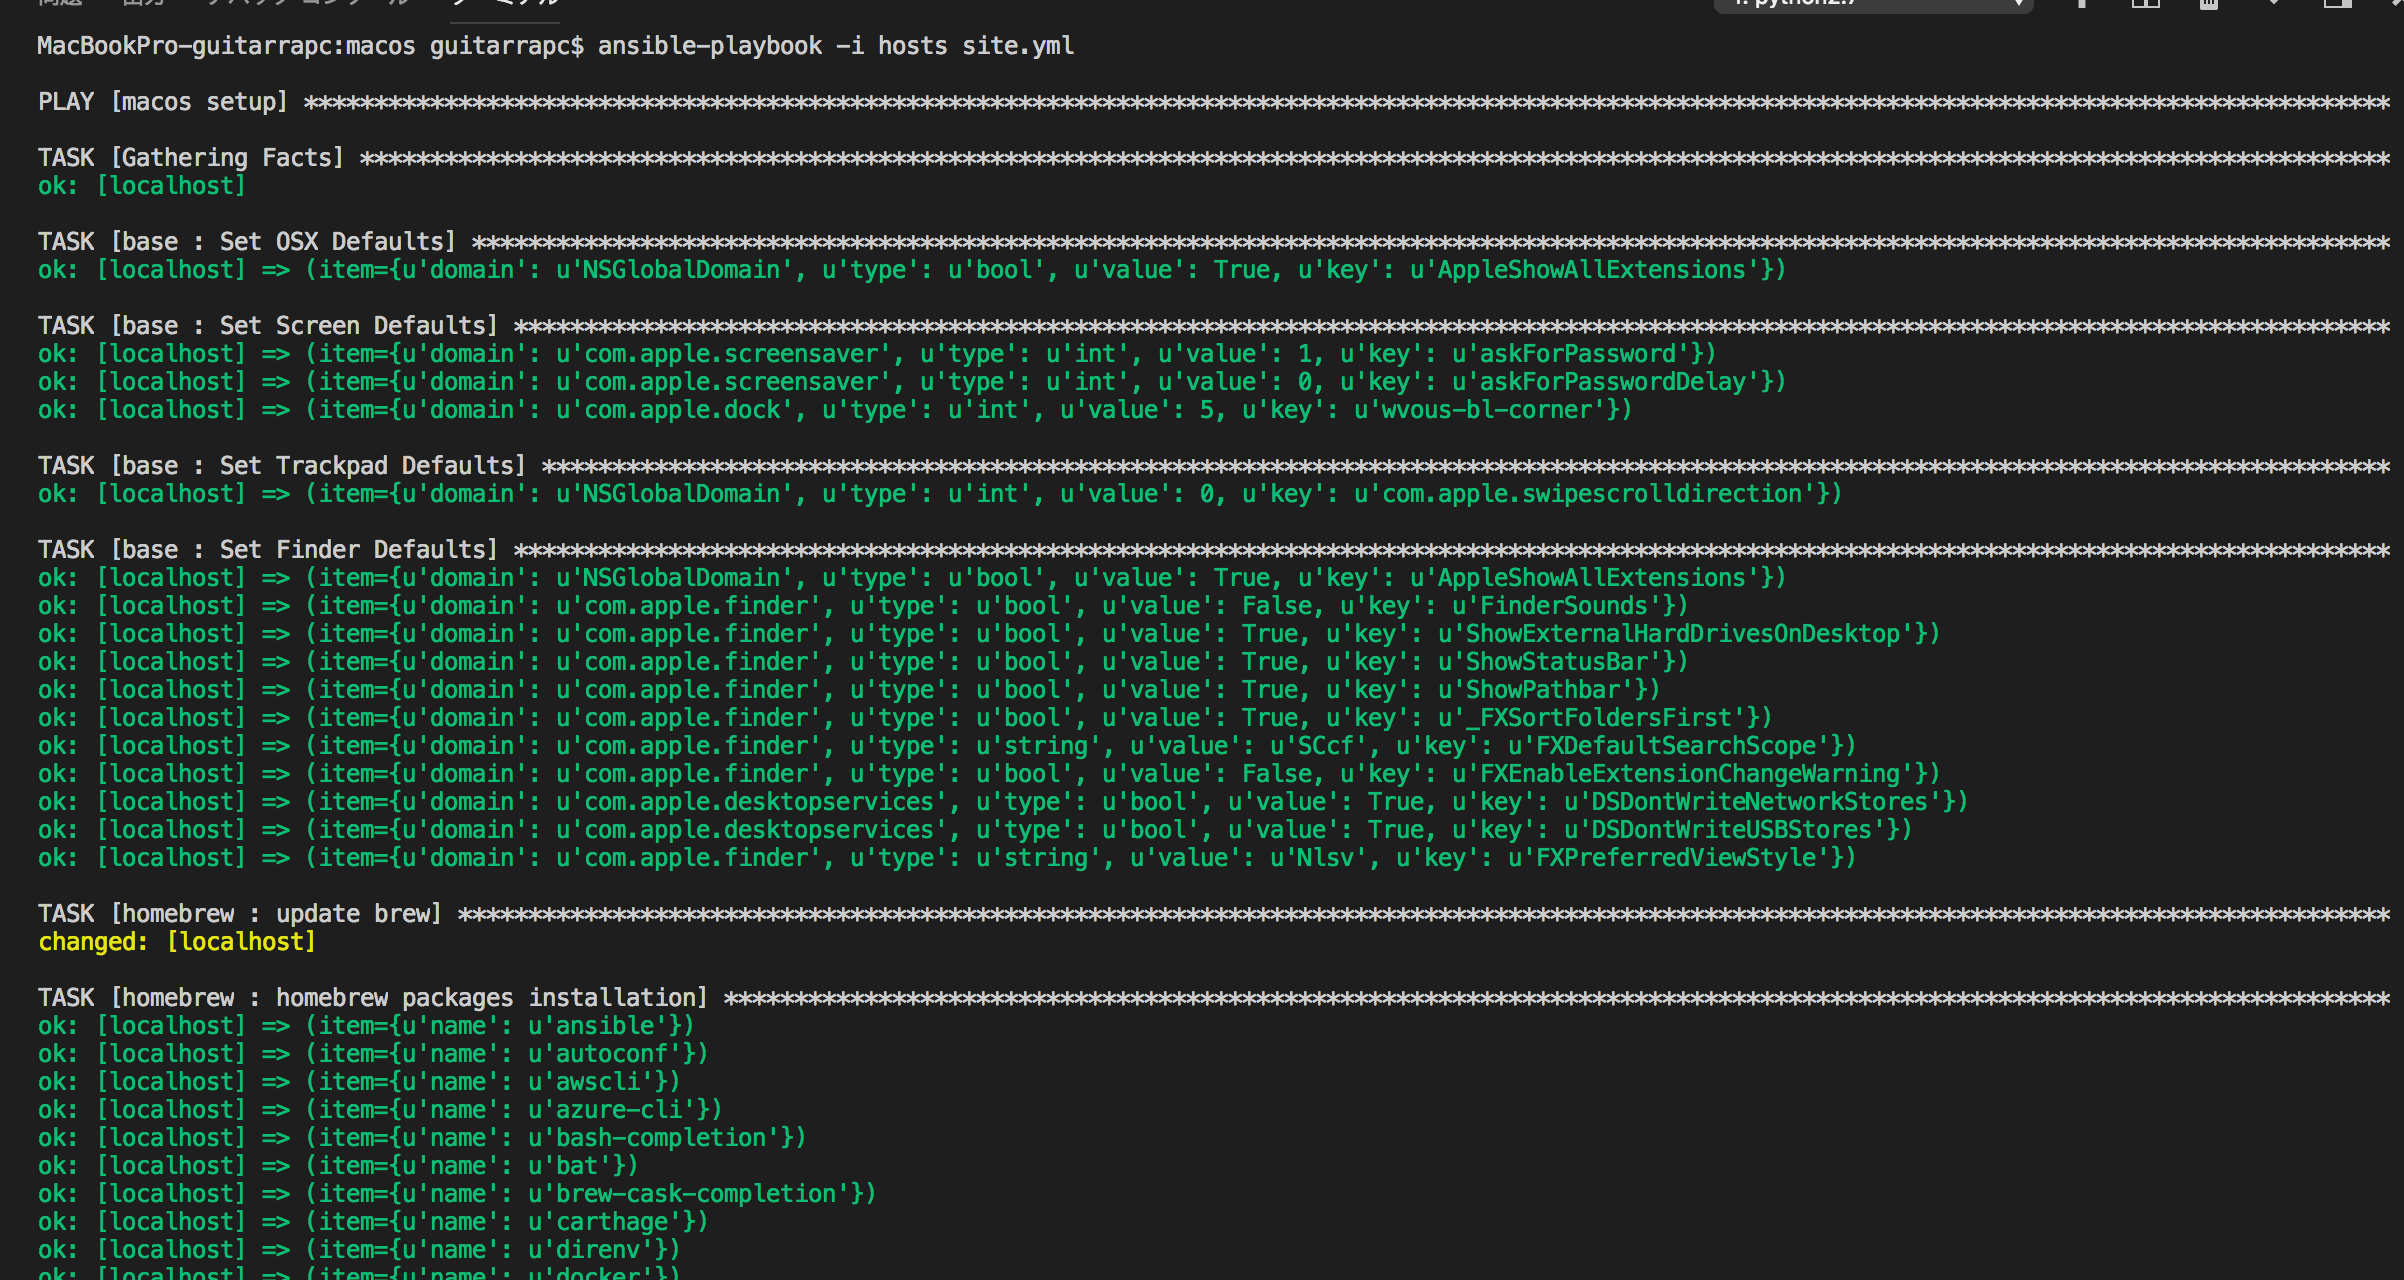Click the yellow changed: [localhost] line
The image size is (2404, 1280).
177,941
